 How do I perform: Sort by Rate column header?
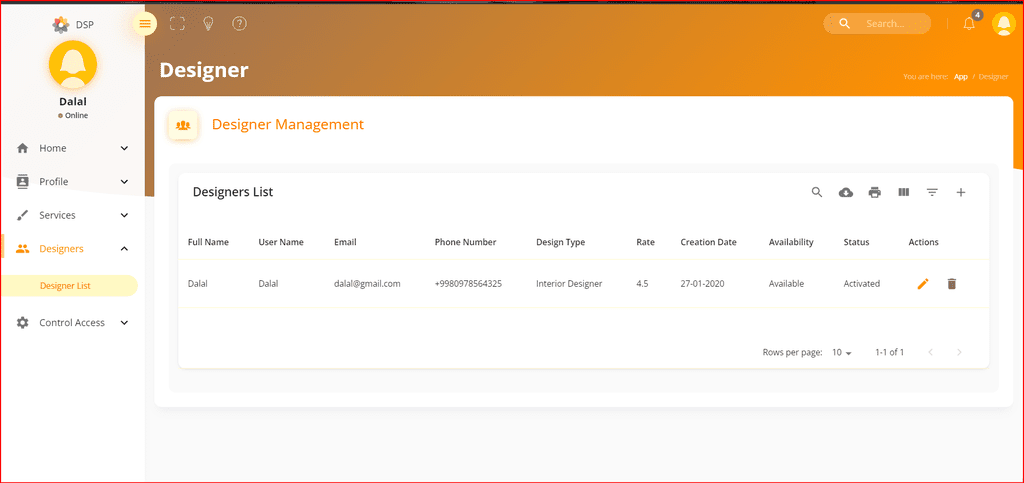coord(645,242)
